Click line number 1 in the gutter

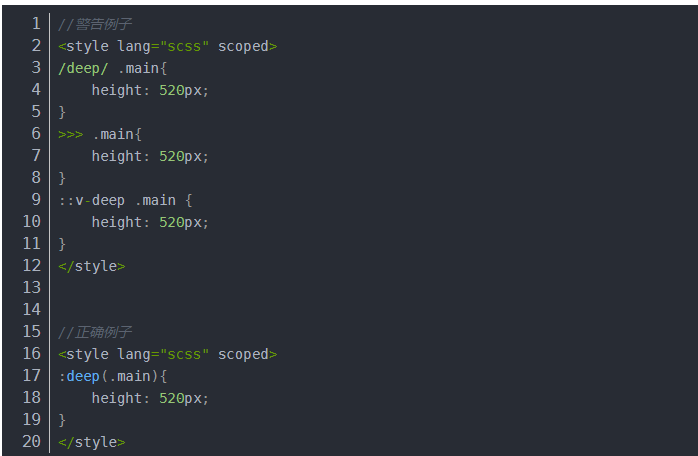click(36, 23)
